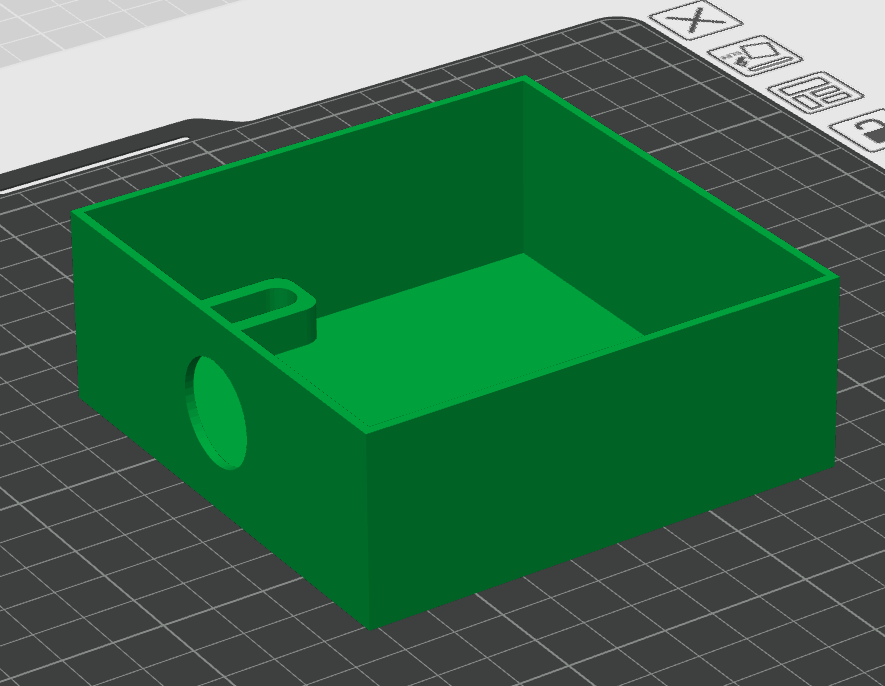Screen dimensions: 885x686
Task: Click the X icon to remove the plate
Action: tap(696, 20)
